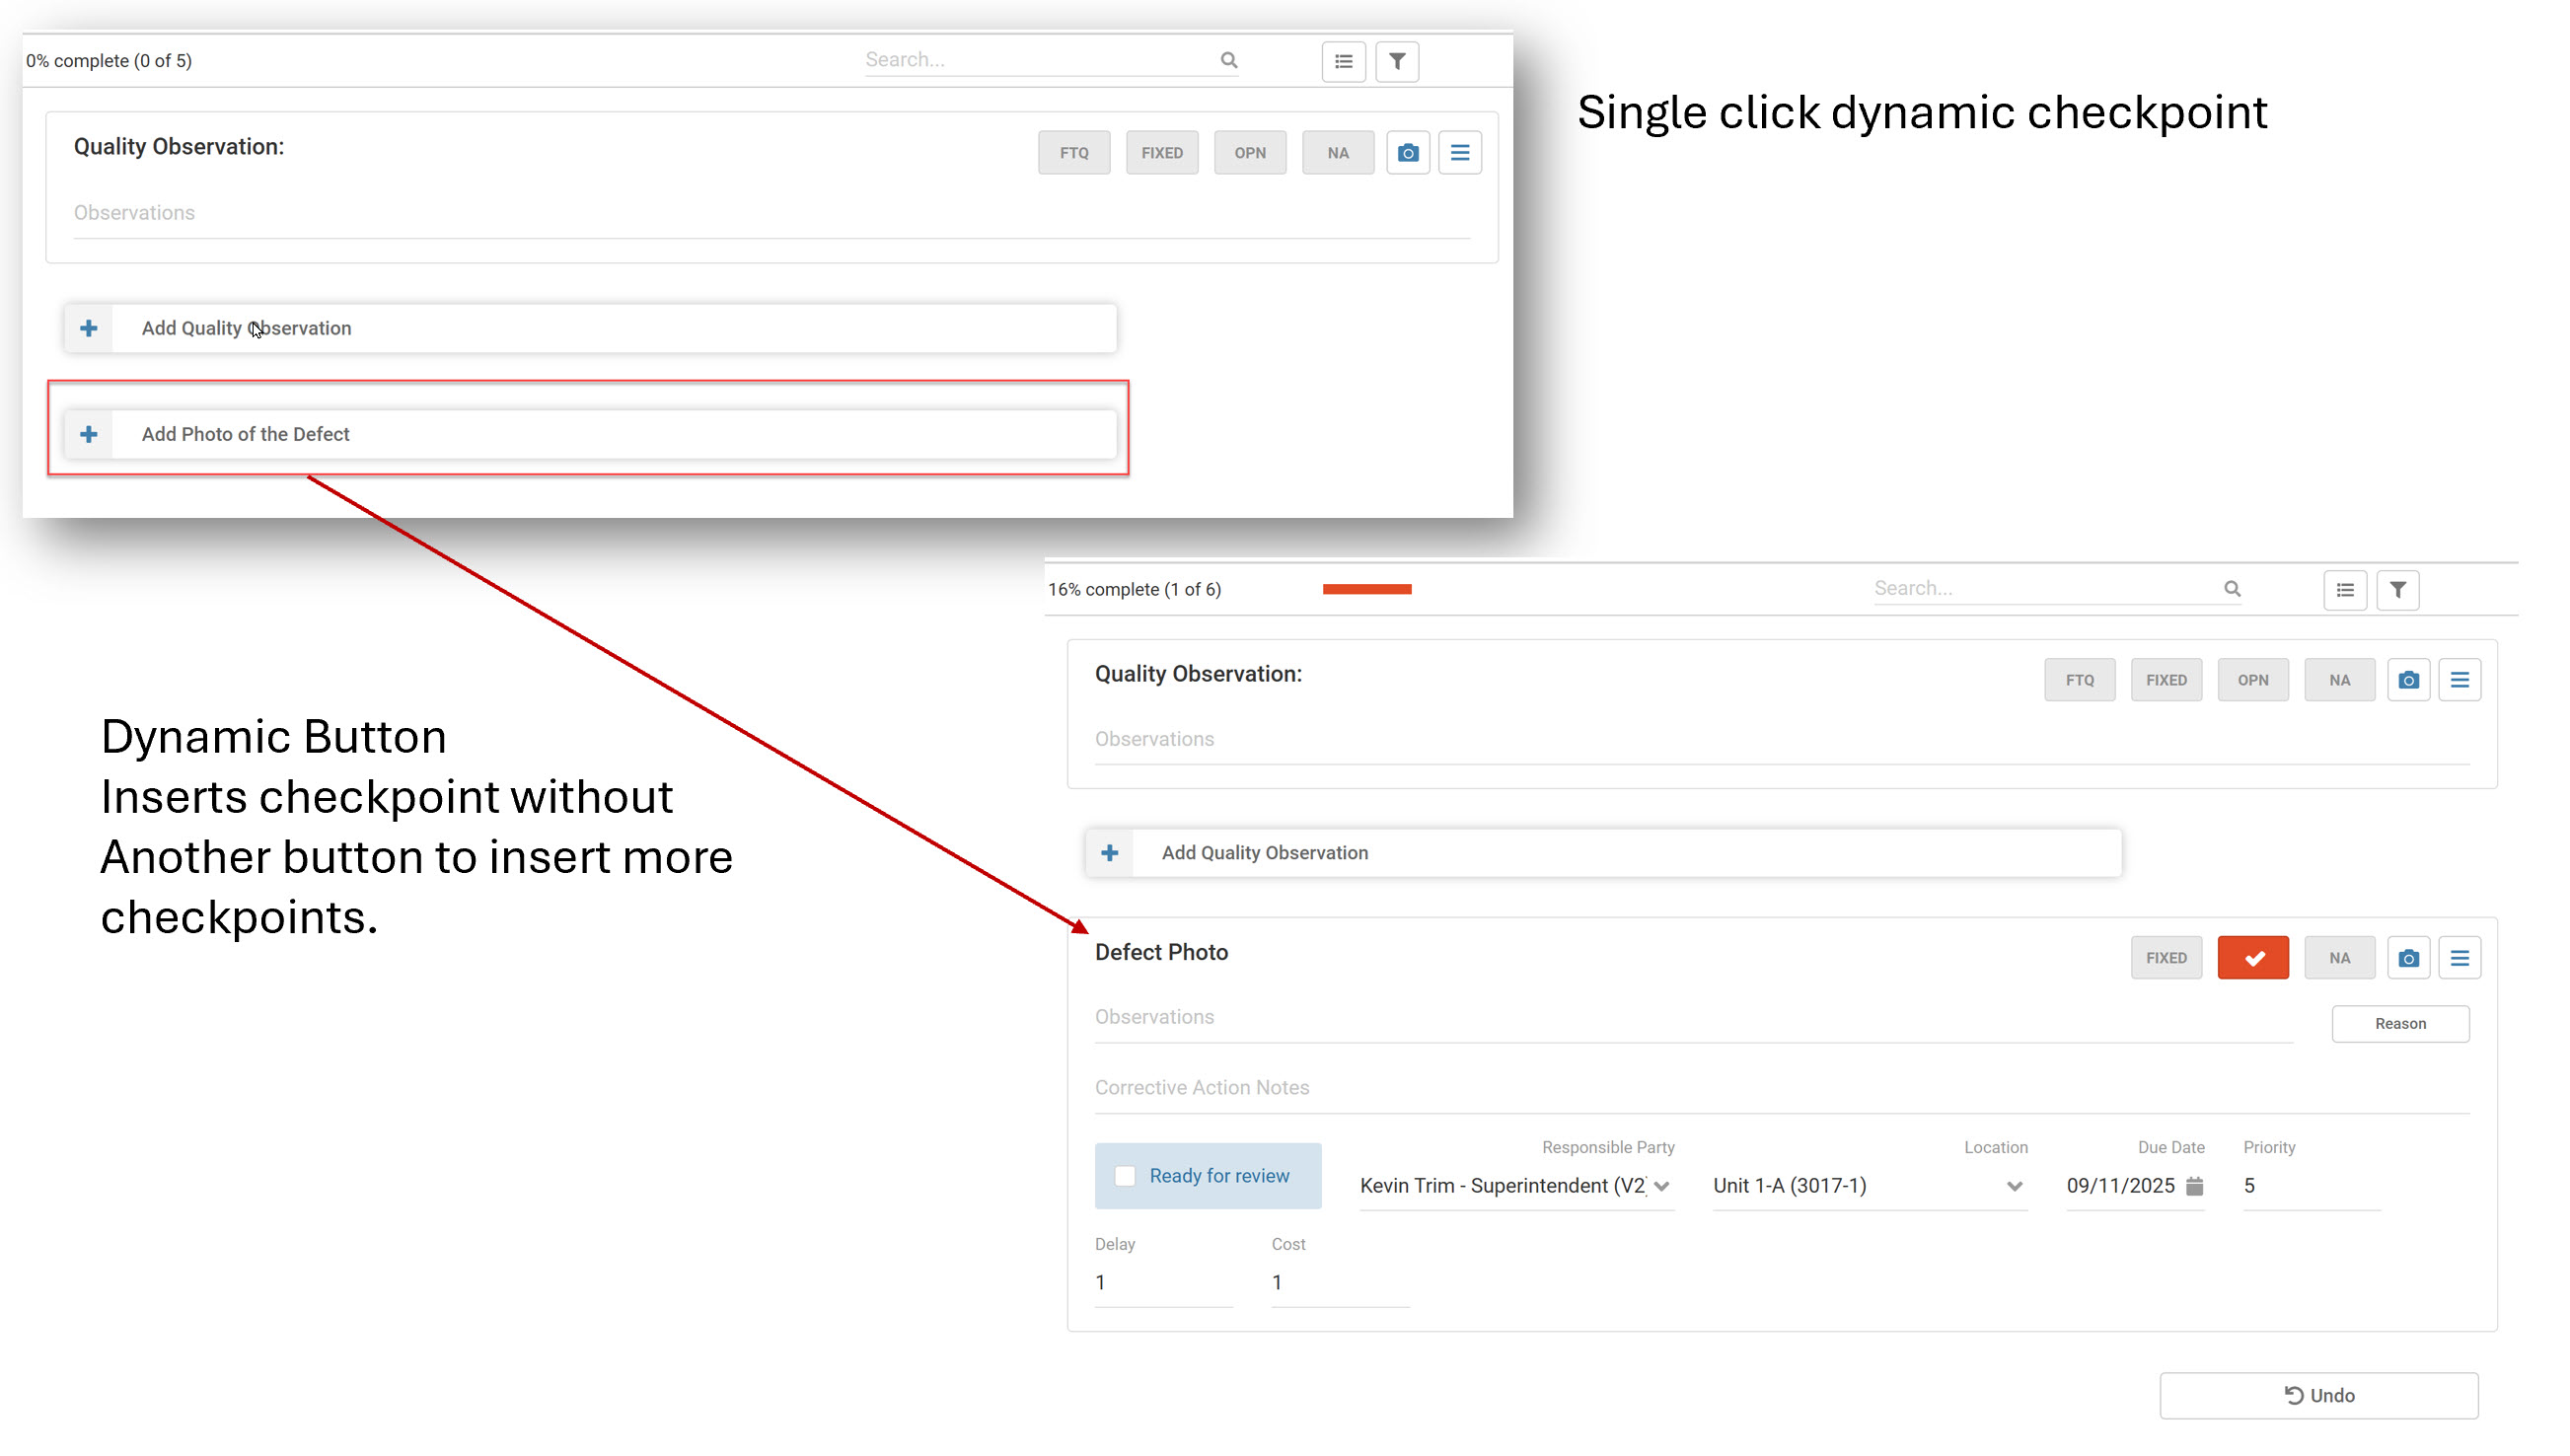Open list view icon in top panel
This screenshot has height=1456, width=2570.
click(1343, 62)
